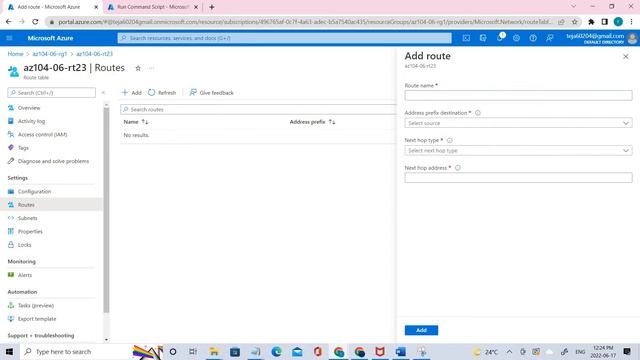Switch to Run Command Script browser tab
Screen dimensions: 640x360
click(152, 7)
